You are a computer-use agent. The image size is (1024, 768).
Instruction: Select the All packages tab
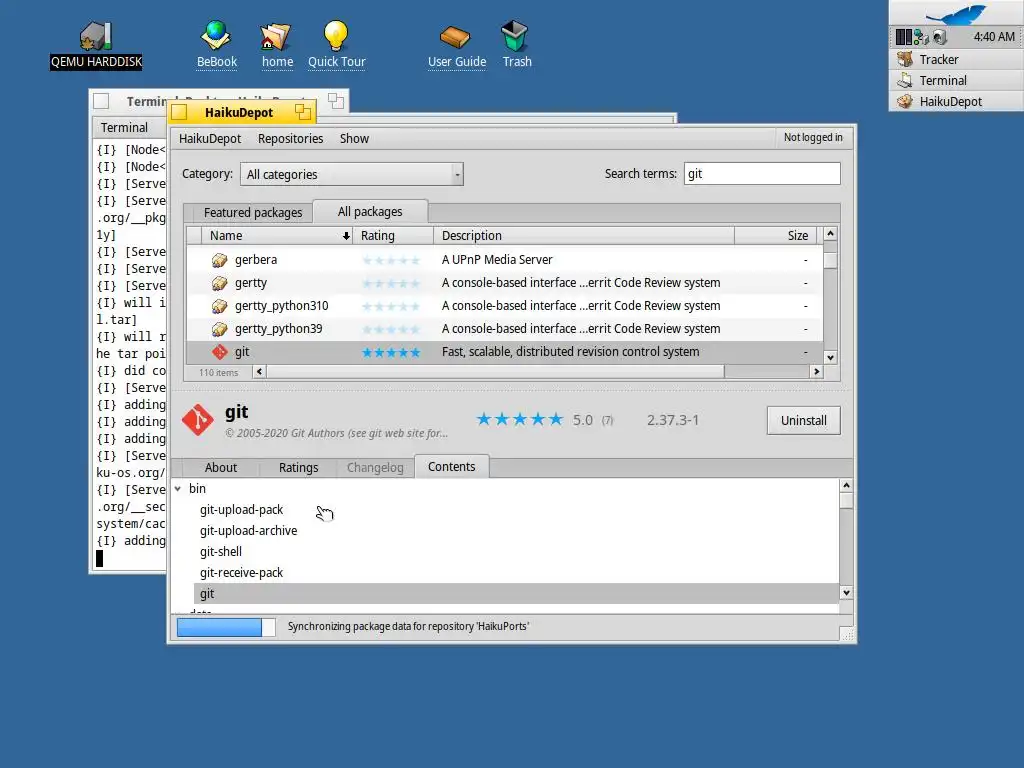tap(370, 212)
